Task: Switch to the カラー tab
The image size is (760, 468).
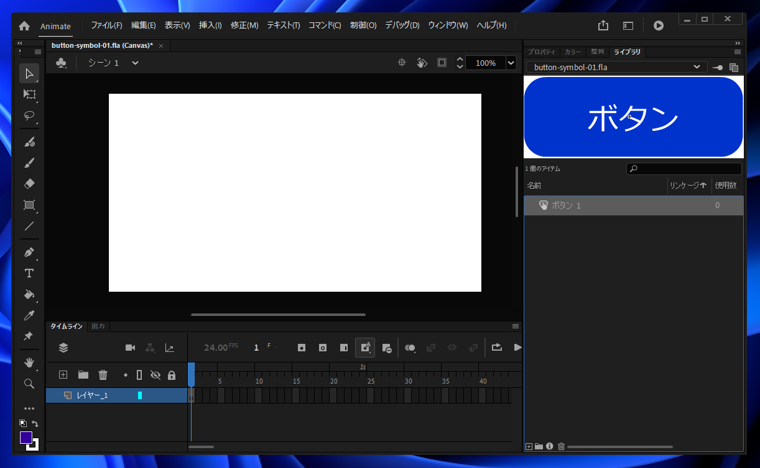Action: click(572, 52)
